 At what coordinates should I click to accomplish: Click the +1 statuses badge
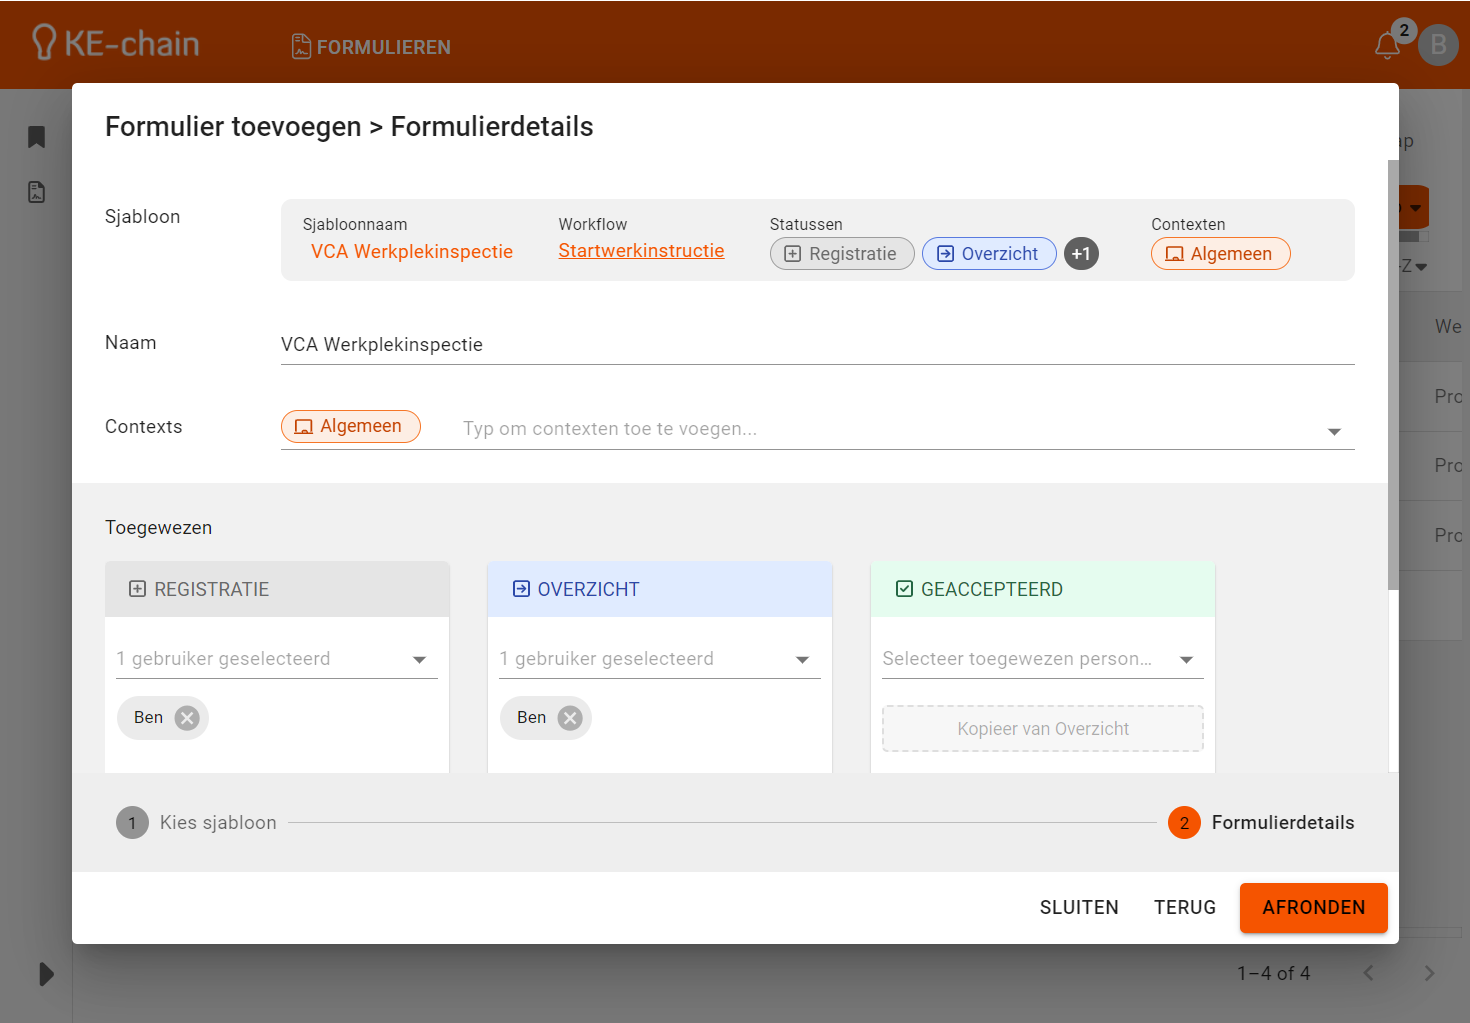point(1080,254)
